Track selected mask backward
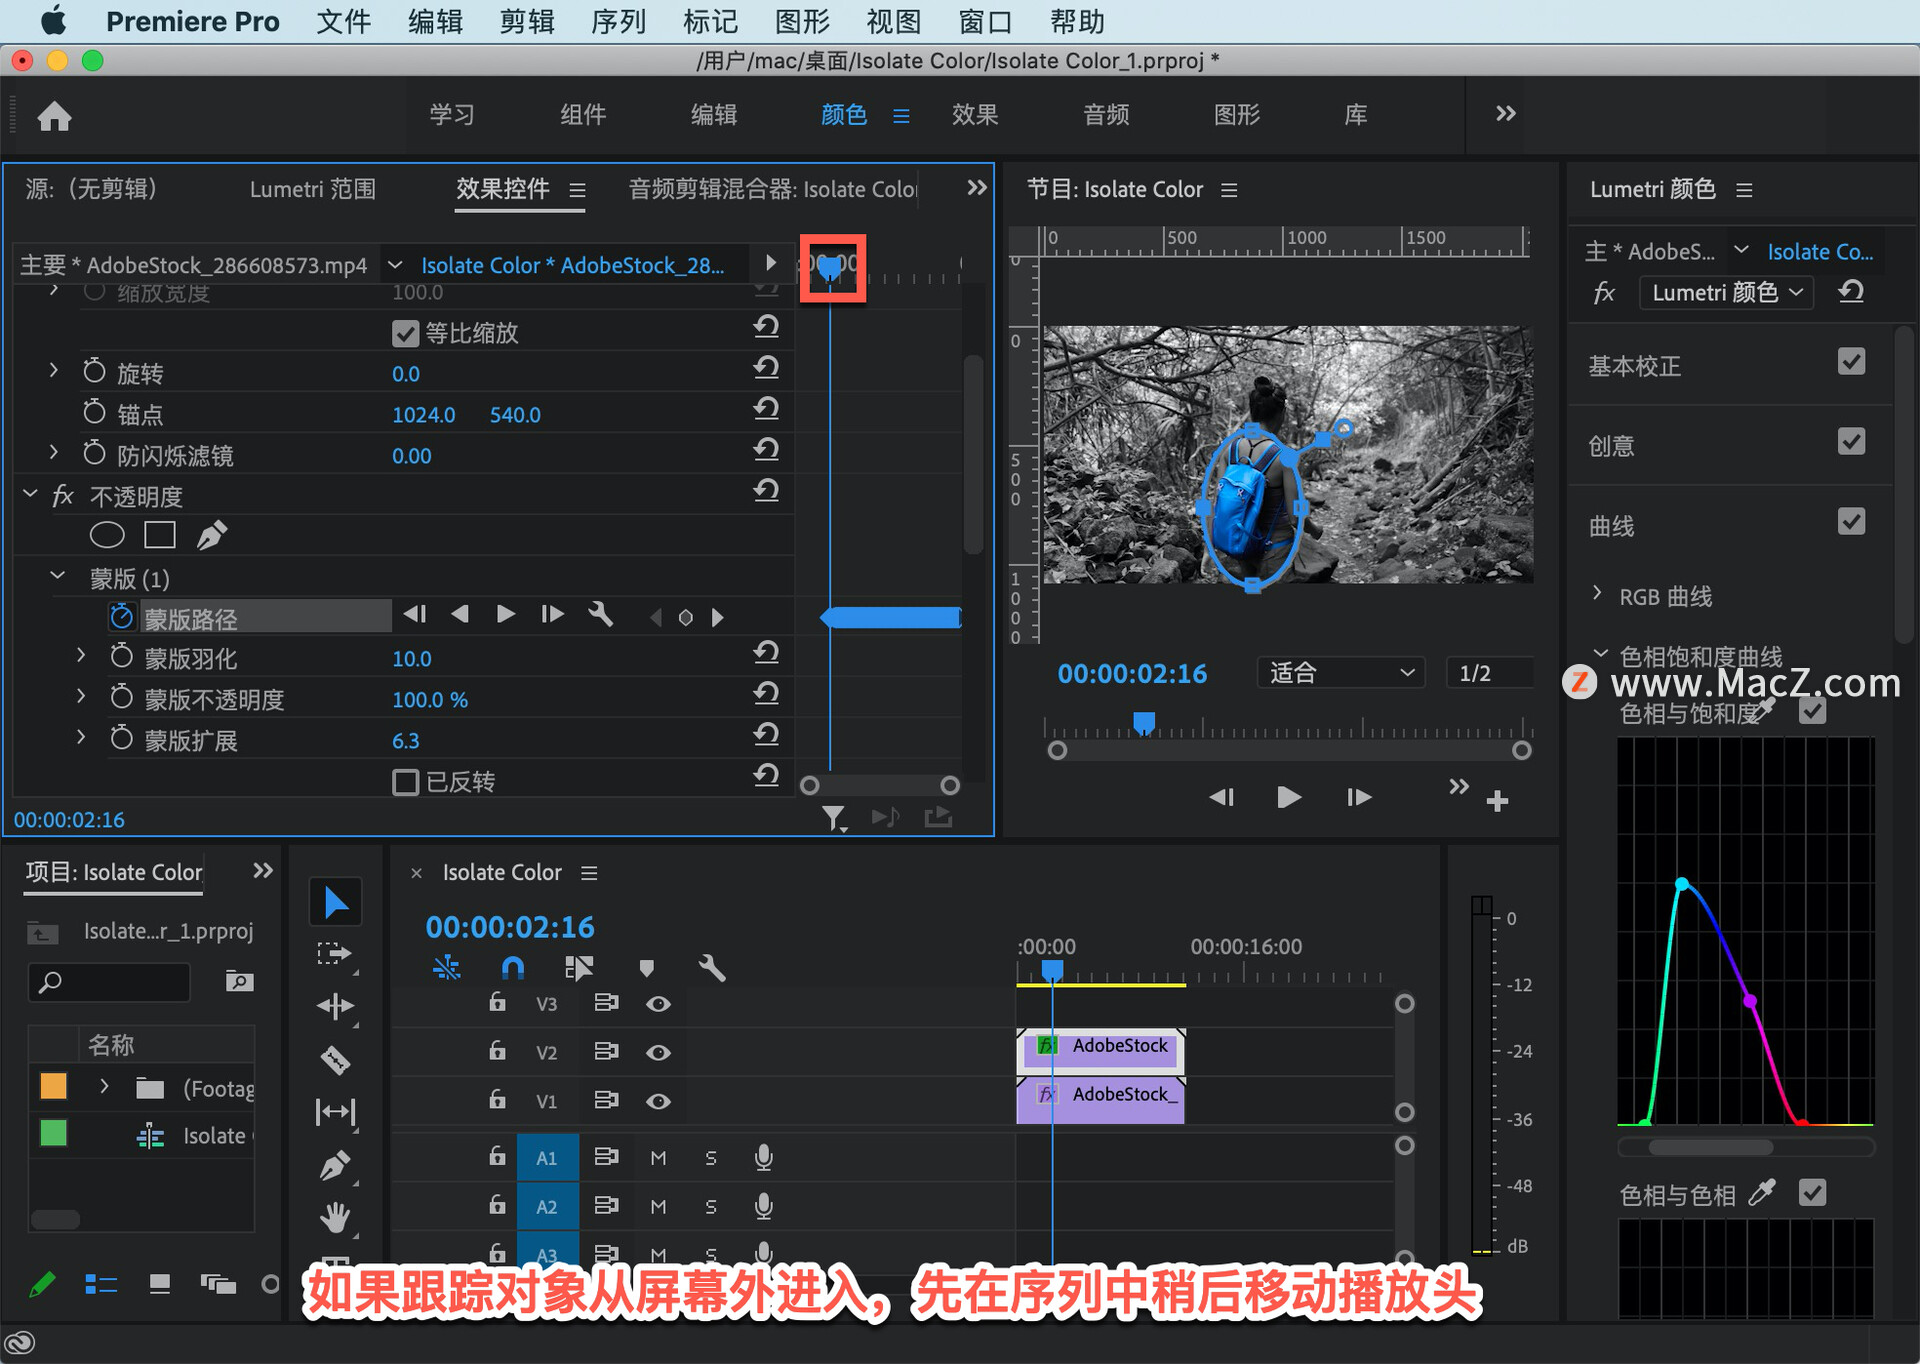The width and height of the screenshot is (1920, 1364). pos(460,614)
